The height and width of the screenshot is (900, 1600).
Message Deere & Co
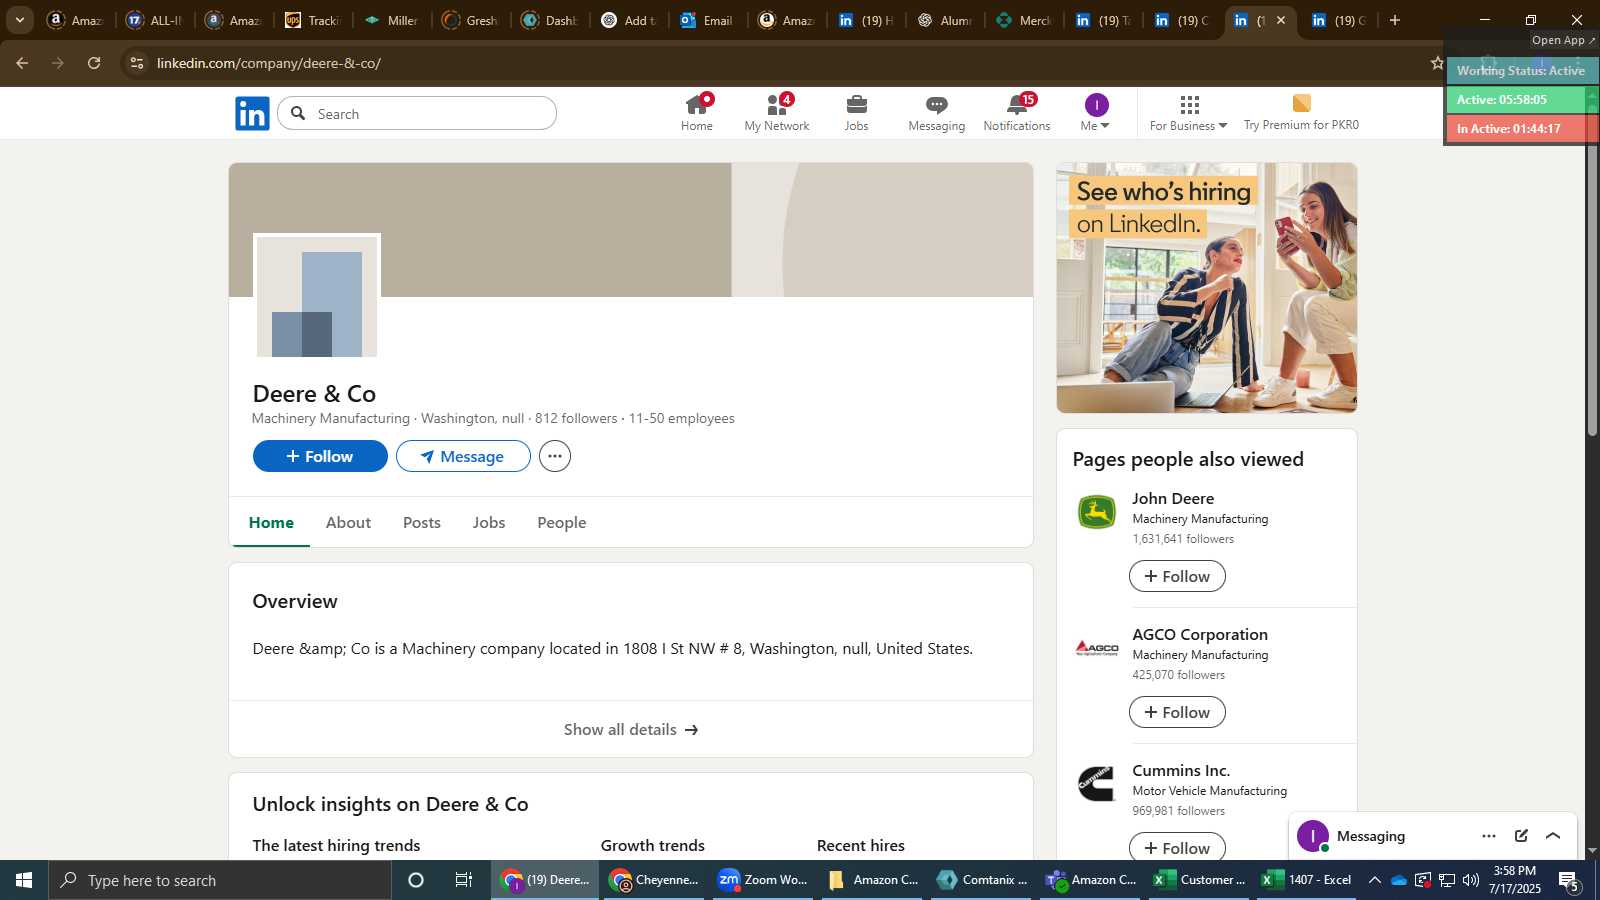click(x=463, y=456)
